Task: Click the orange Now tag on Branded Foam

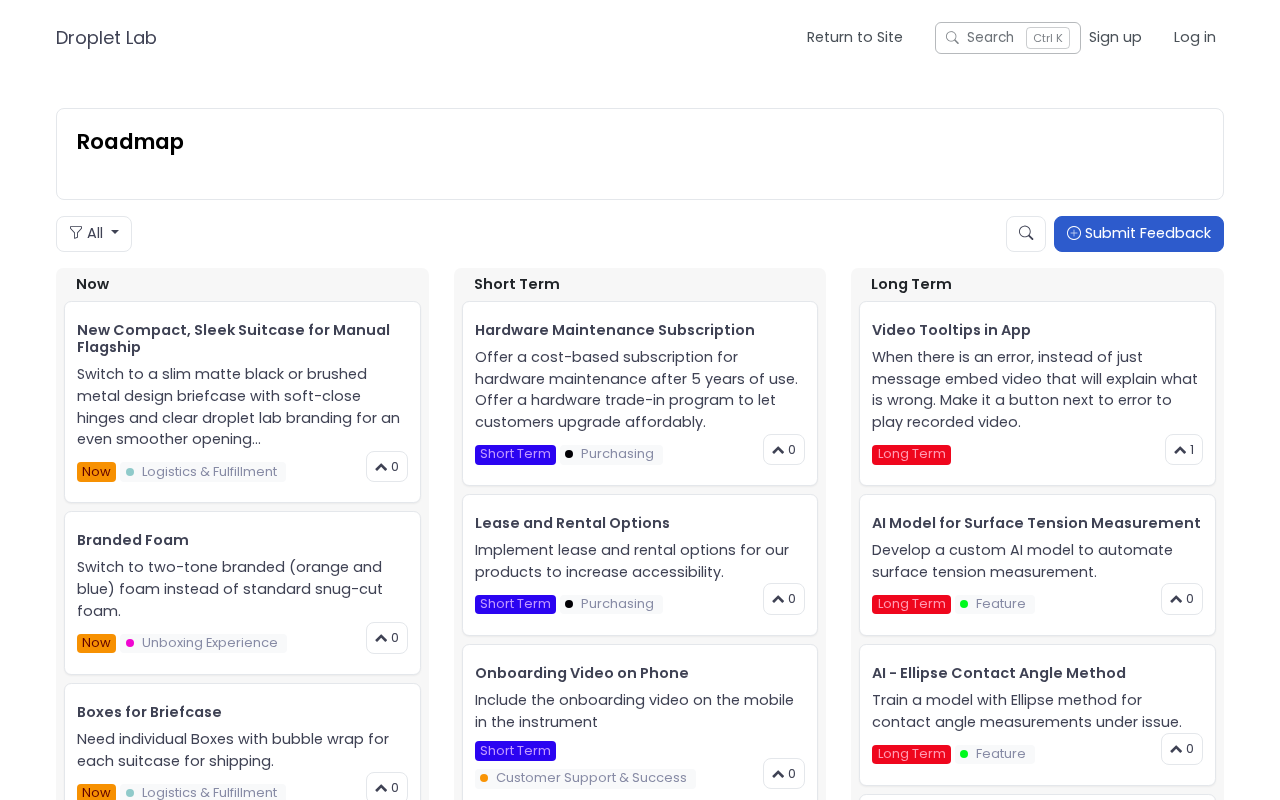Action: tap(96, 643)
